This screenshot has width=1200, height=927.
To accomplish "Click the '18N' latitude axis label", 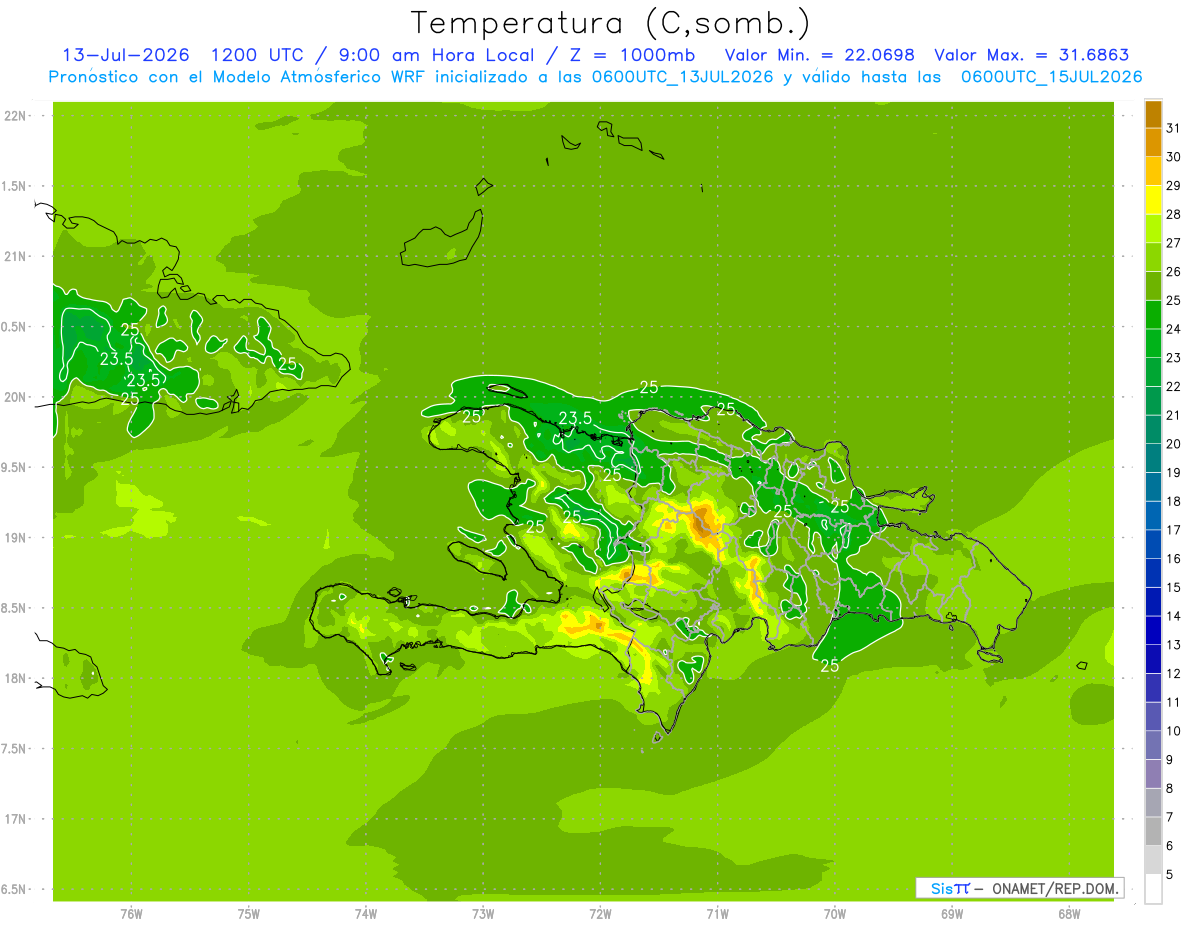I will [x=16, y=678].
